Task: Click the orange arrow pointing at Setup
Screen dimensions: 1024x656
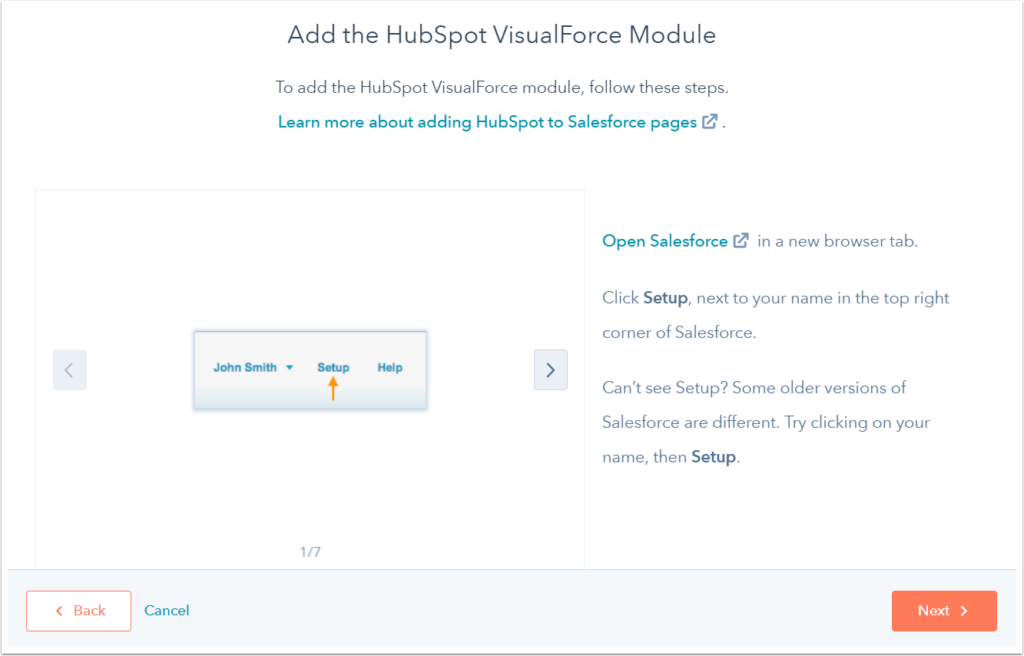Action: 333,390
